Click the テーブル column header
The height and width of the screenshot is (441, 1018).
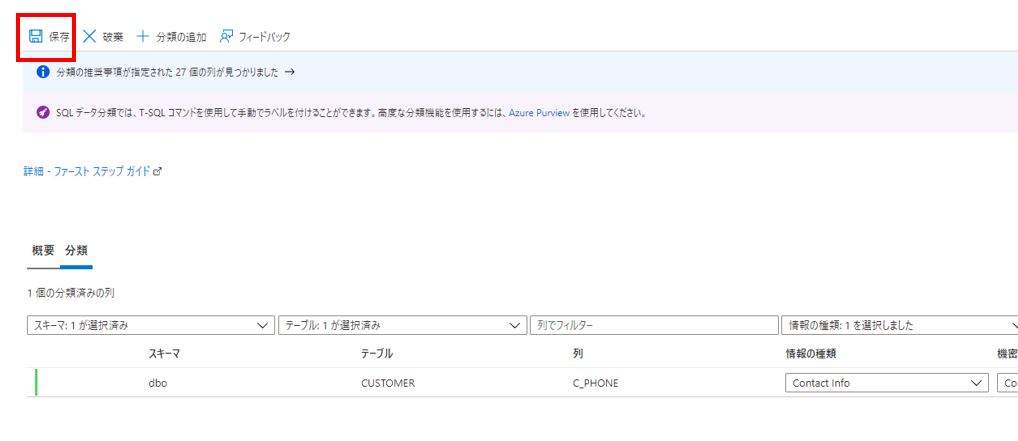(377, 353)
